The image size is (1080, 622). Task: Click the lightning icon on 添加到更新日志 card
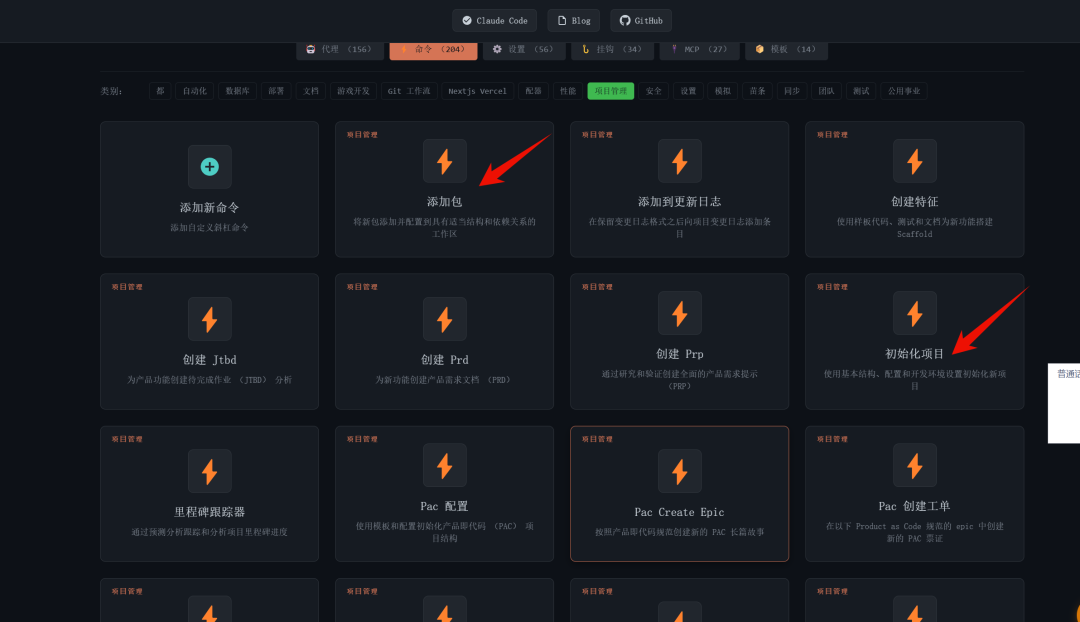tap(680, 161)
